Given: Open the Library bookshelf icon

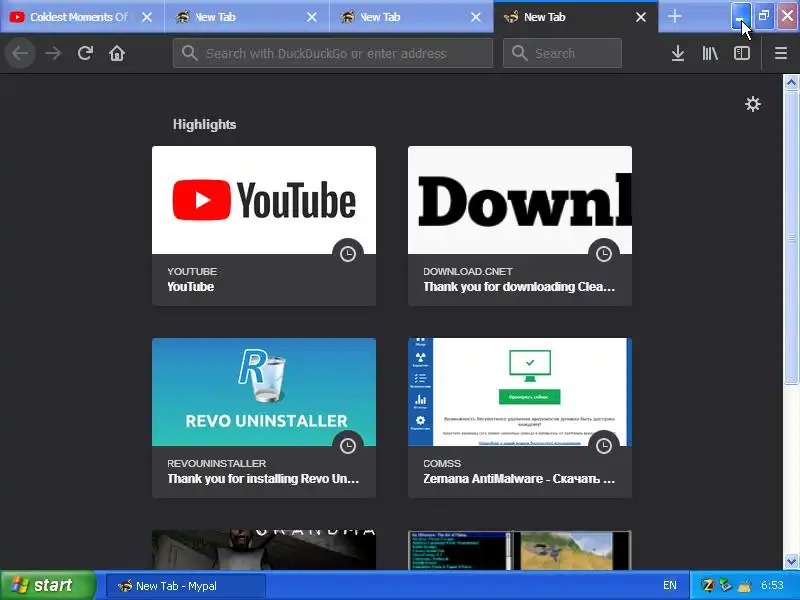Looking at the screenshot, I should tap(710, 53).
